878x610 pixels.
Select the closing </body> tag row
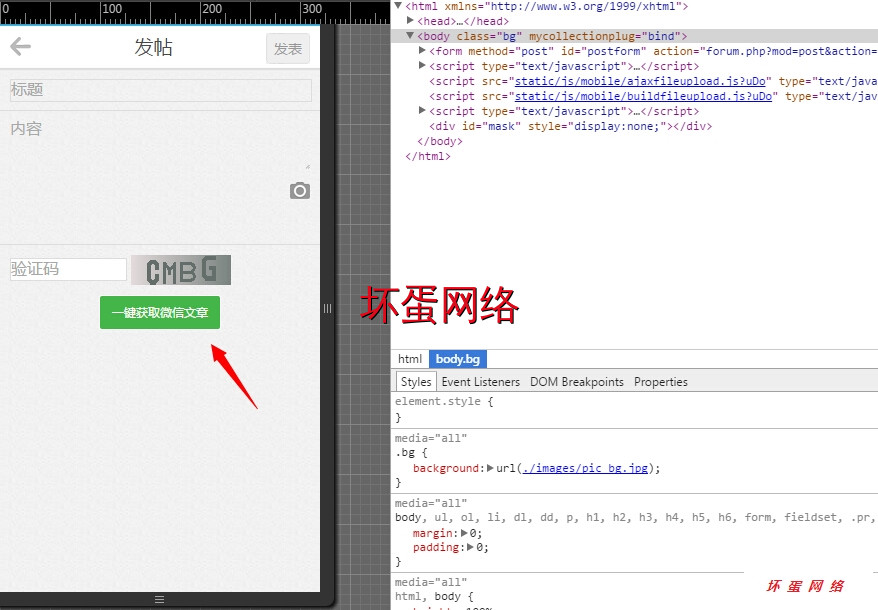(440, 141)
